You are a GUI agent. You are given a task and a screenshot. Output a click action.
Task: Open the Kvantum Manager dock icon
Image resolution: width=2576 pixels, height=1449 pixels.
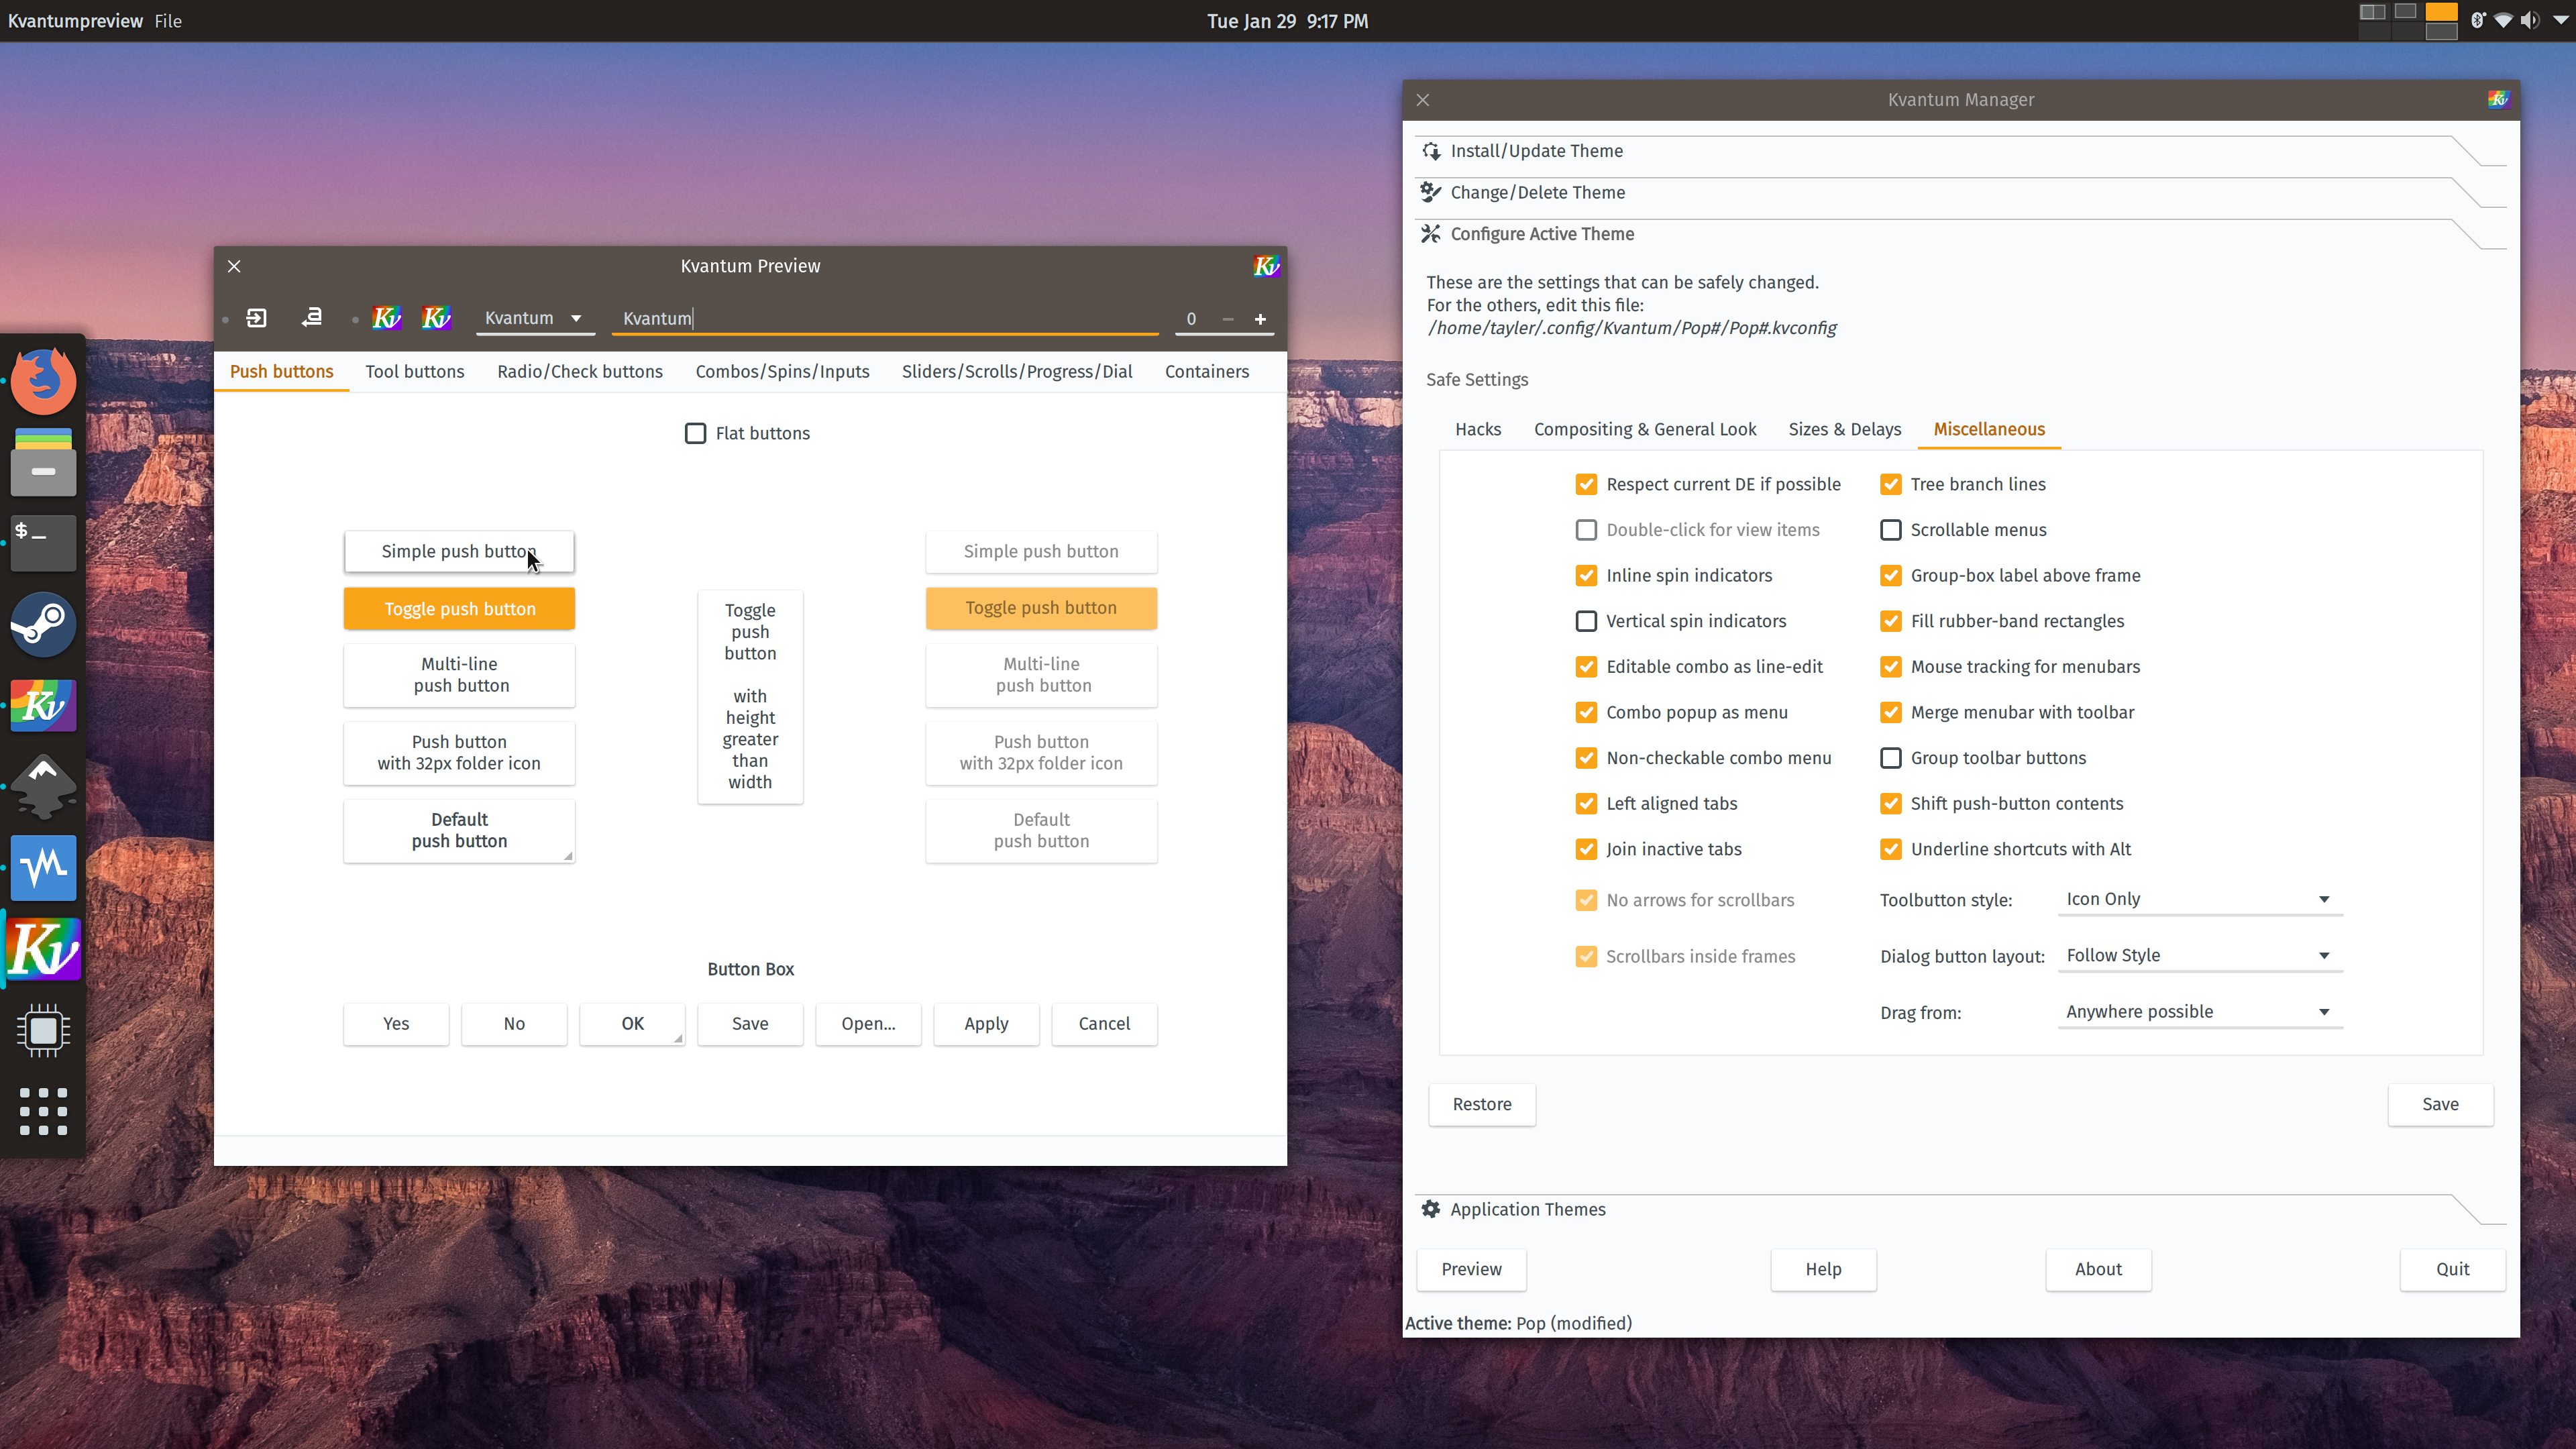coord(43,705)
